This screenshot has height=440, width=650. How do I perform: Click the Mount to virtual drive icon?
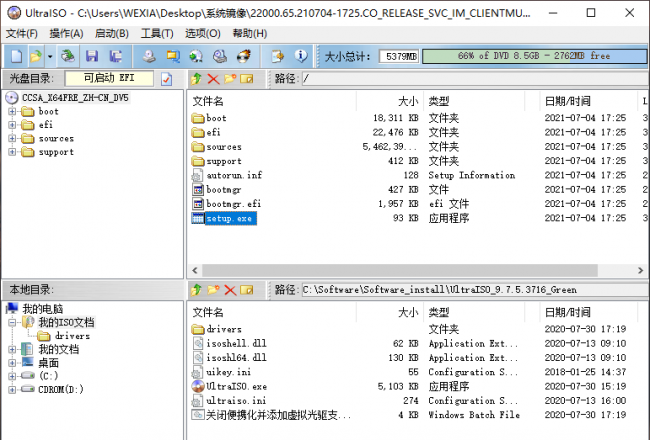click(220, 56)
